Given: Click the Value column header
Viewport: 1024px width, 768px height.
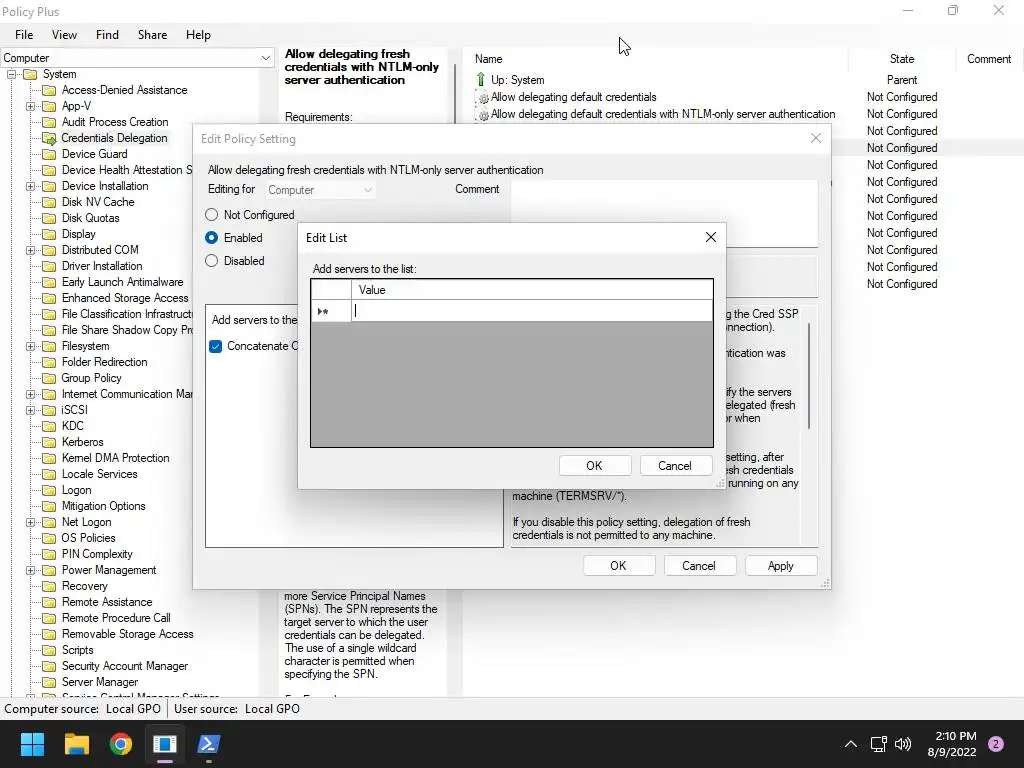Looking at the screenshot, I should pyautogui.click(x=532, y=290).
